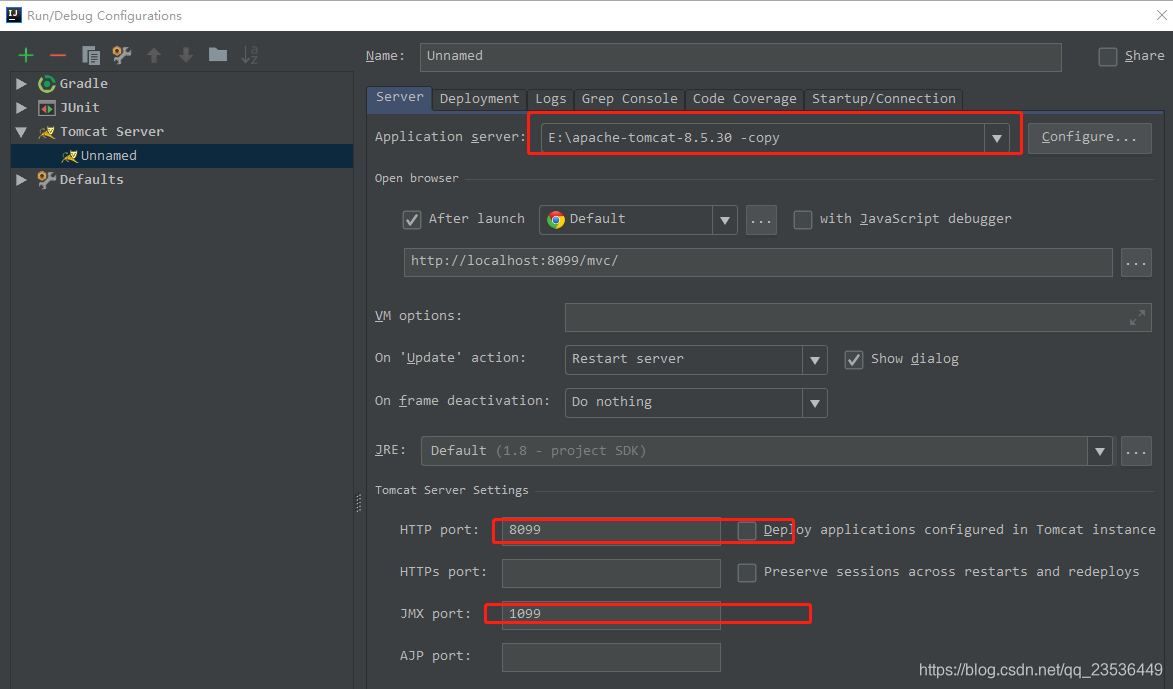1173x689 pixels.
Task: Switch to Logs tab
Action: (x=551, y=99)
